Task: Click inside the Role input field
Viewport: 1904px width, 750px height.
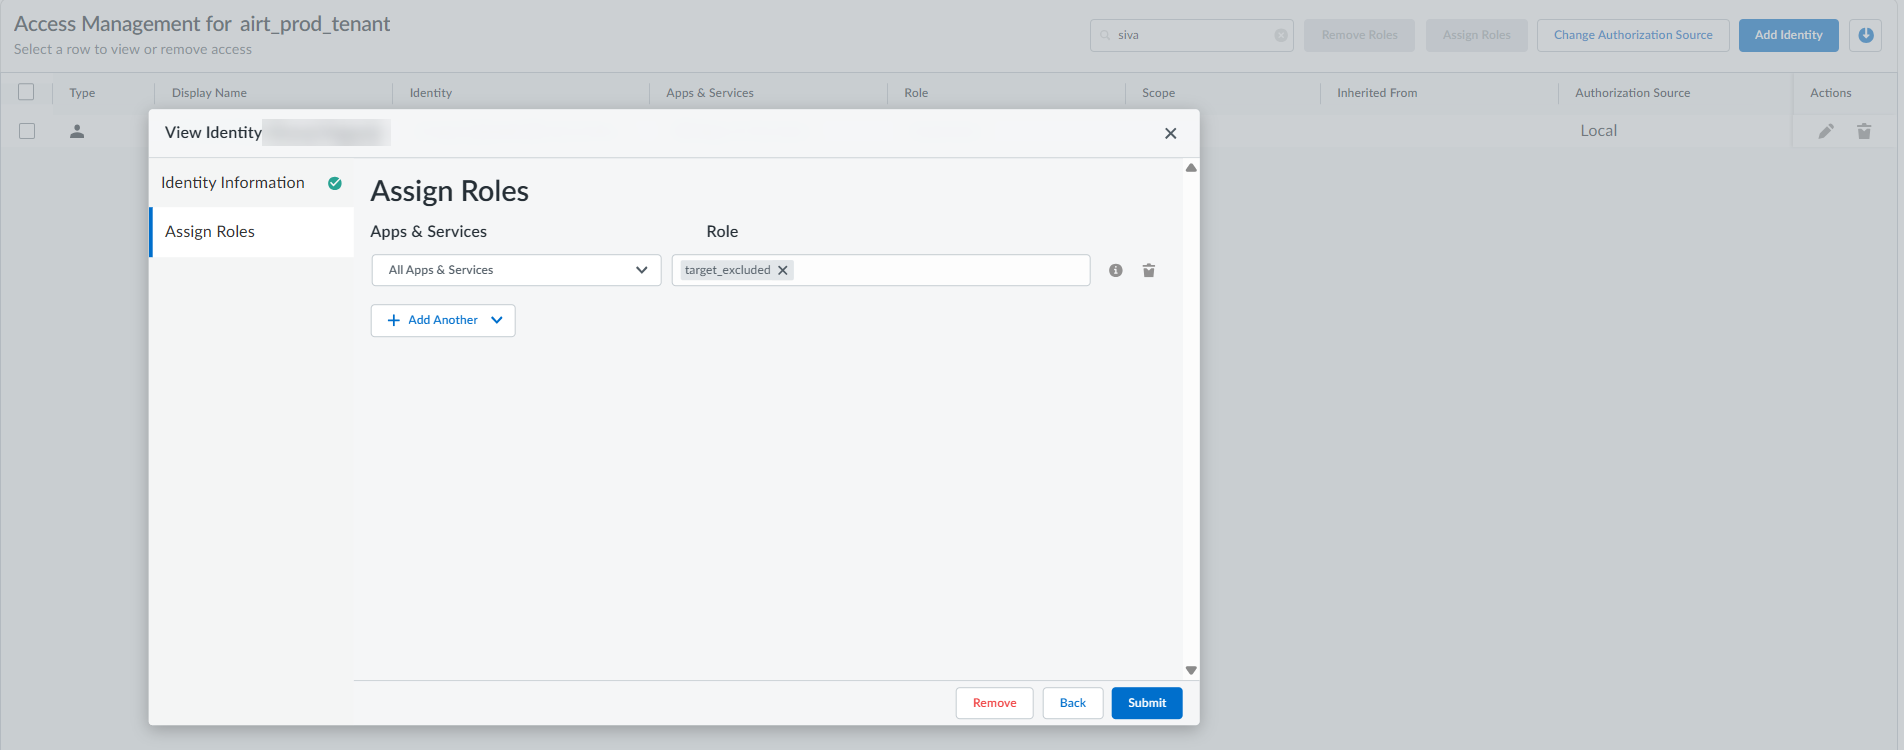Action: click(940, 270)
